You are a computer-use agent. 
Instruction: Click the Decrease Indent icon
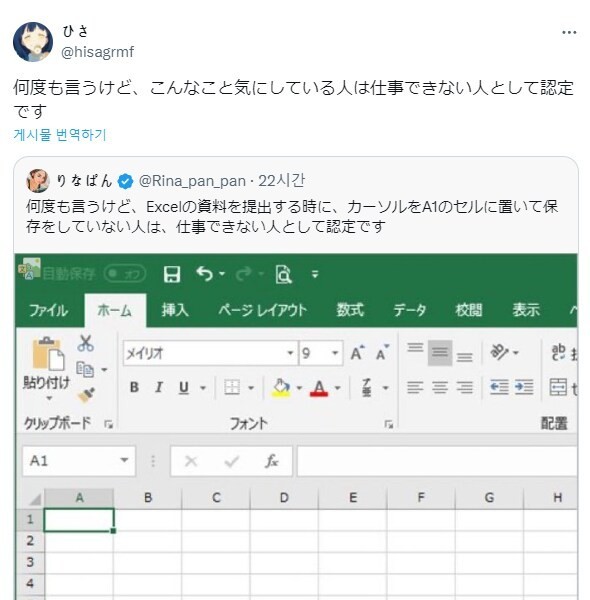[499, 387]
